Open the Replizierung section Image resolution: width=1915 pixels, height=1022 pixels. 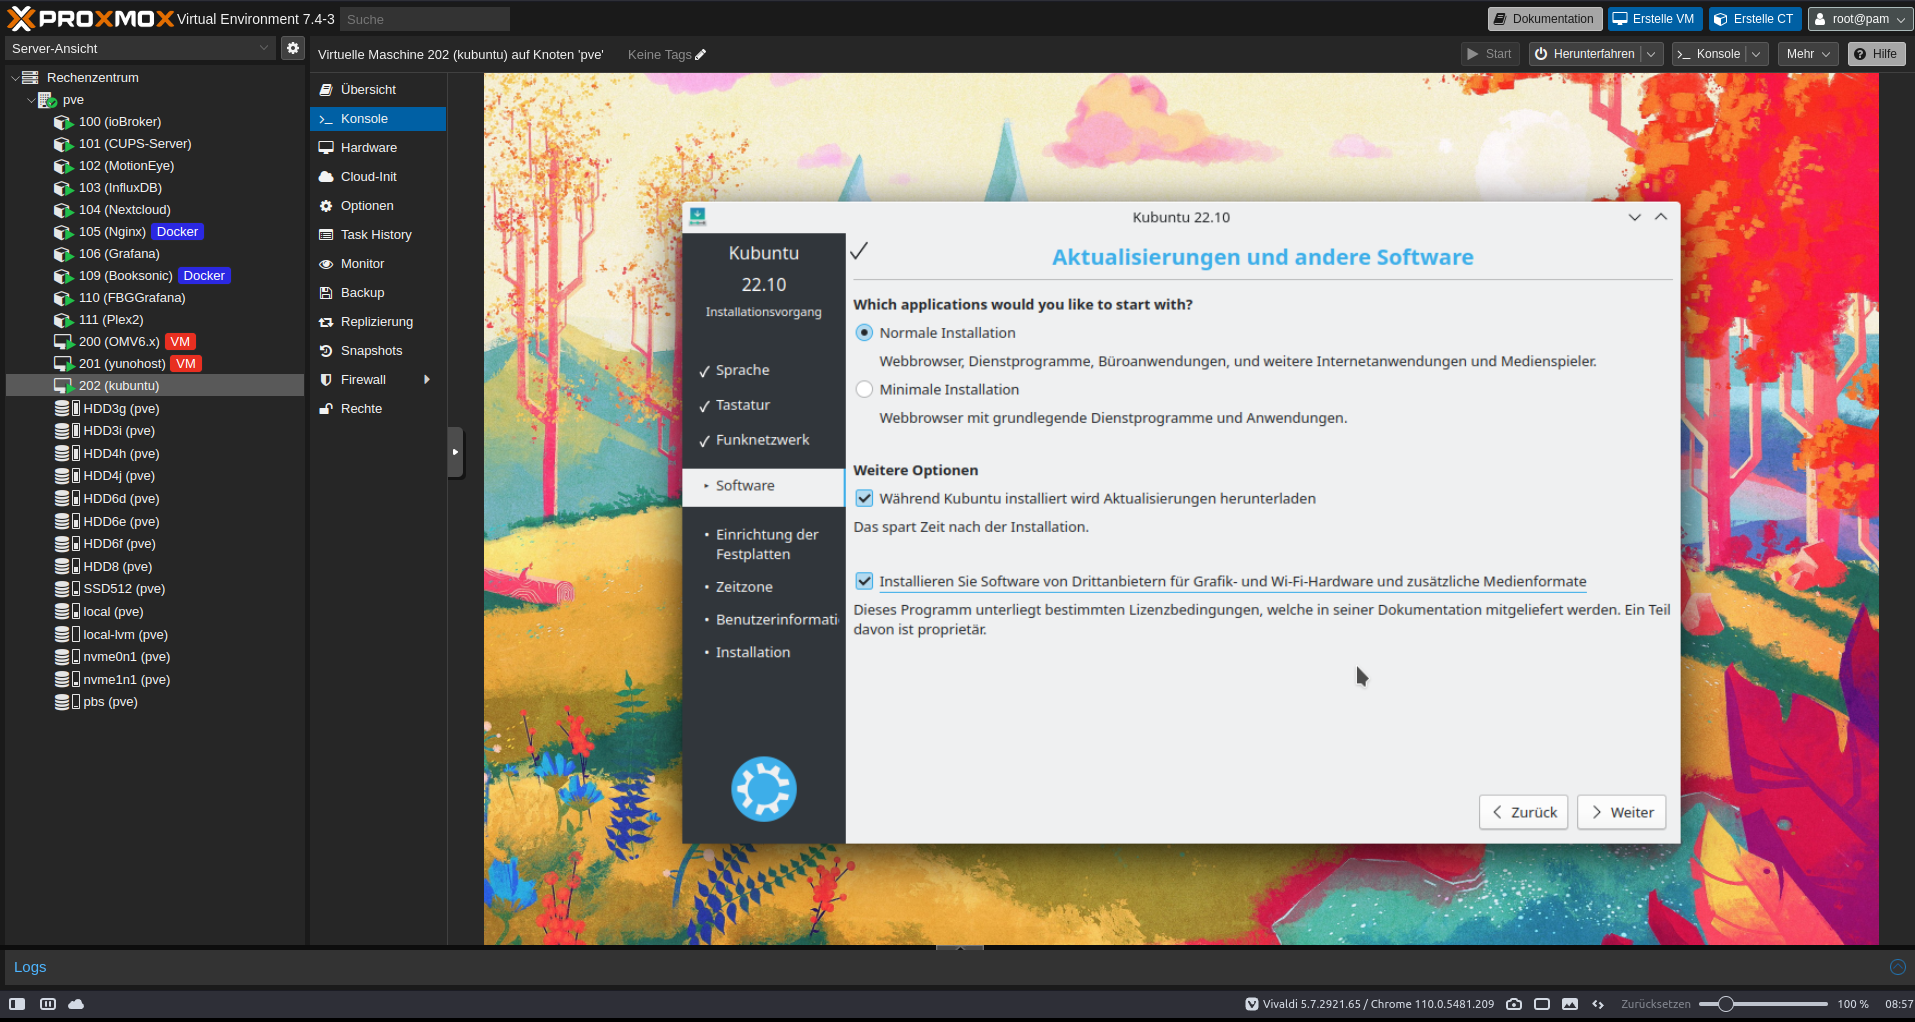click(378, 322)
